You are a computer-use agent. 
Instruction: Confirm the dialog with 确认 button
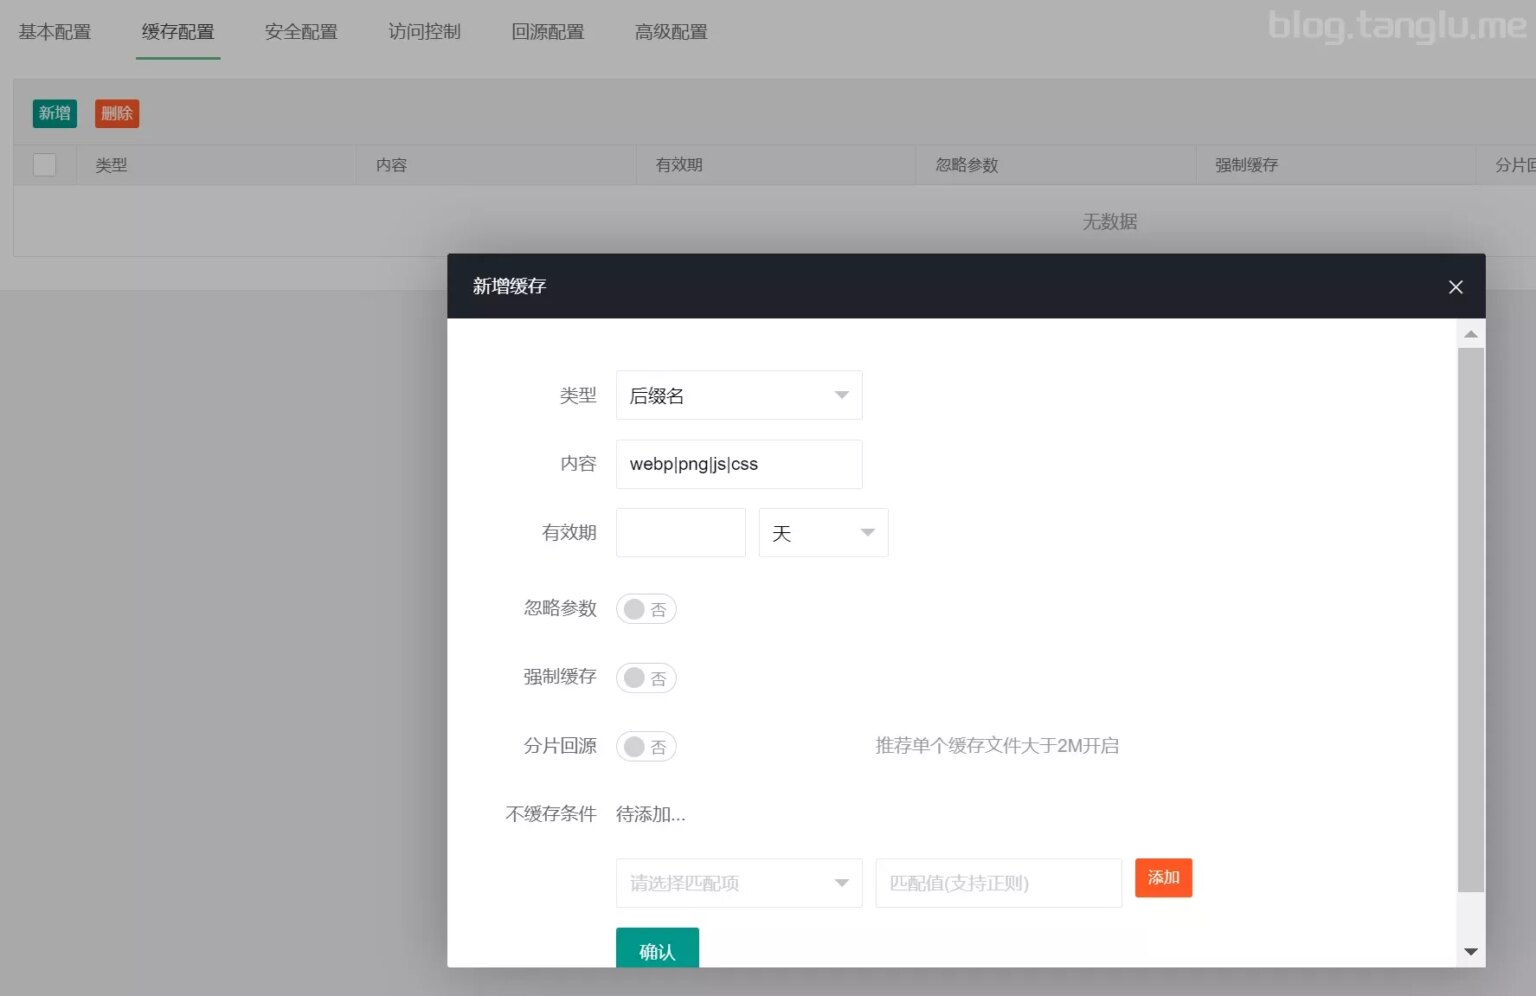656,951
